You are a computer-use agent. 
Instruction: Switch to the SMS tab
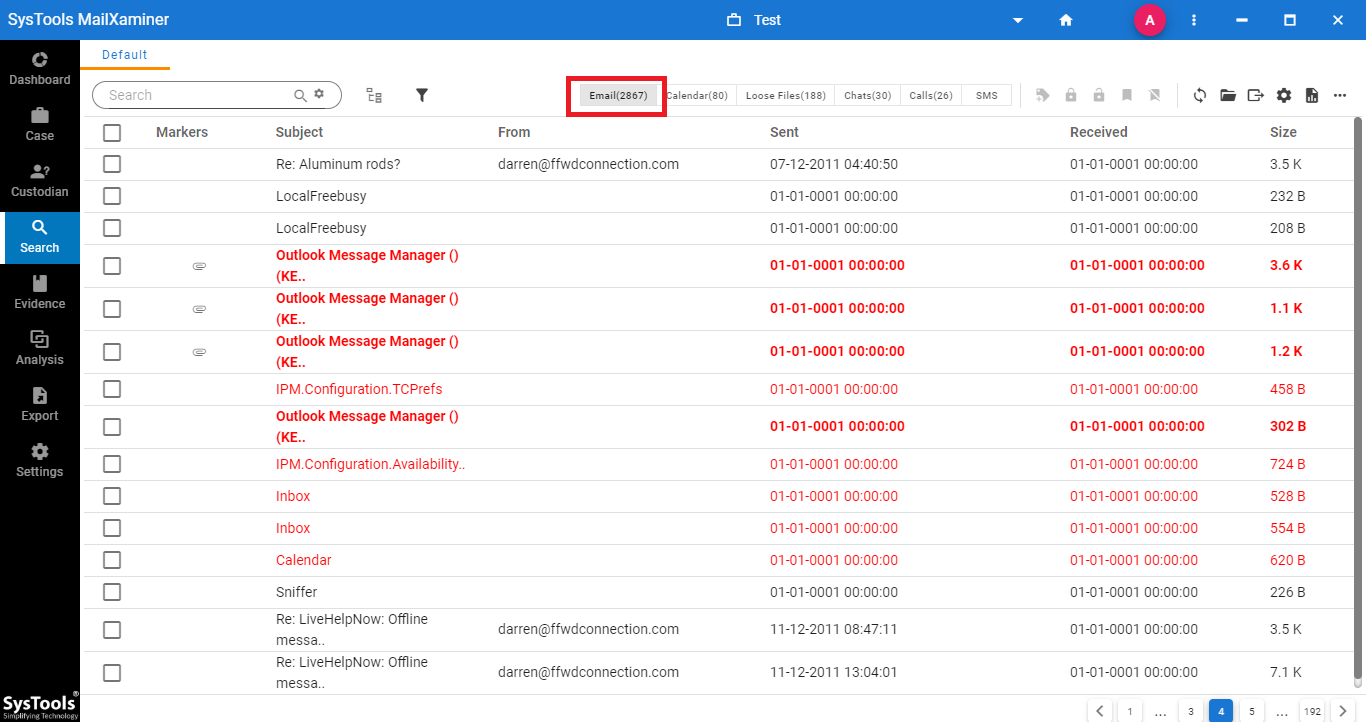(987, 95)
